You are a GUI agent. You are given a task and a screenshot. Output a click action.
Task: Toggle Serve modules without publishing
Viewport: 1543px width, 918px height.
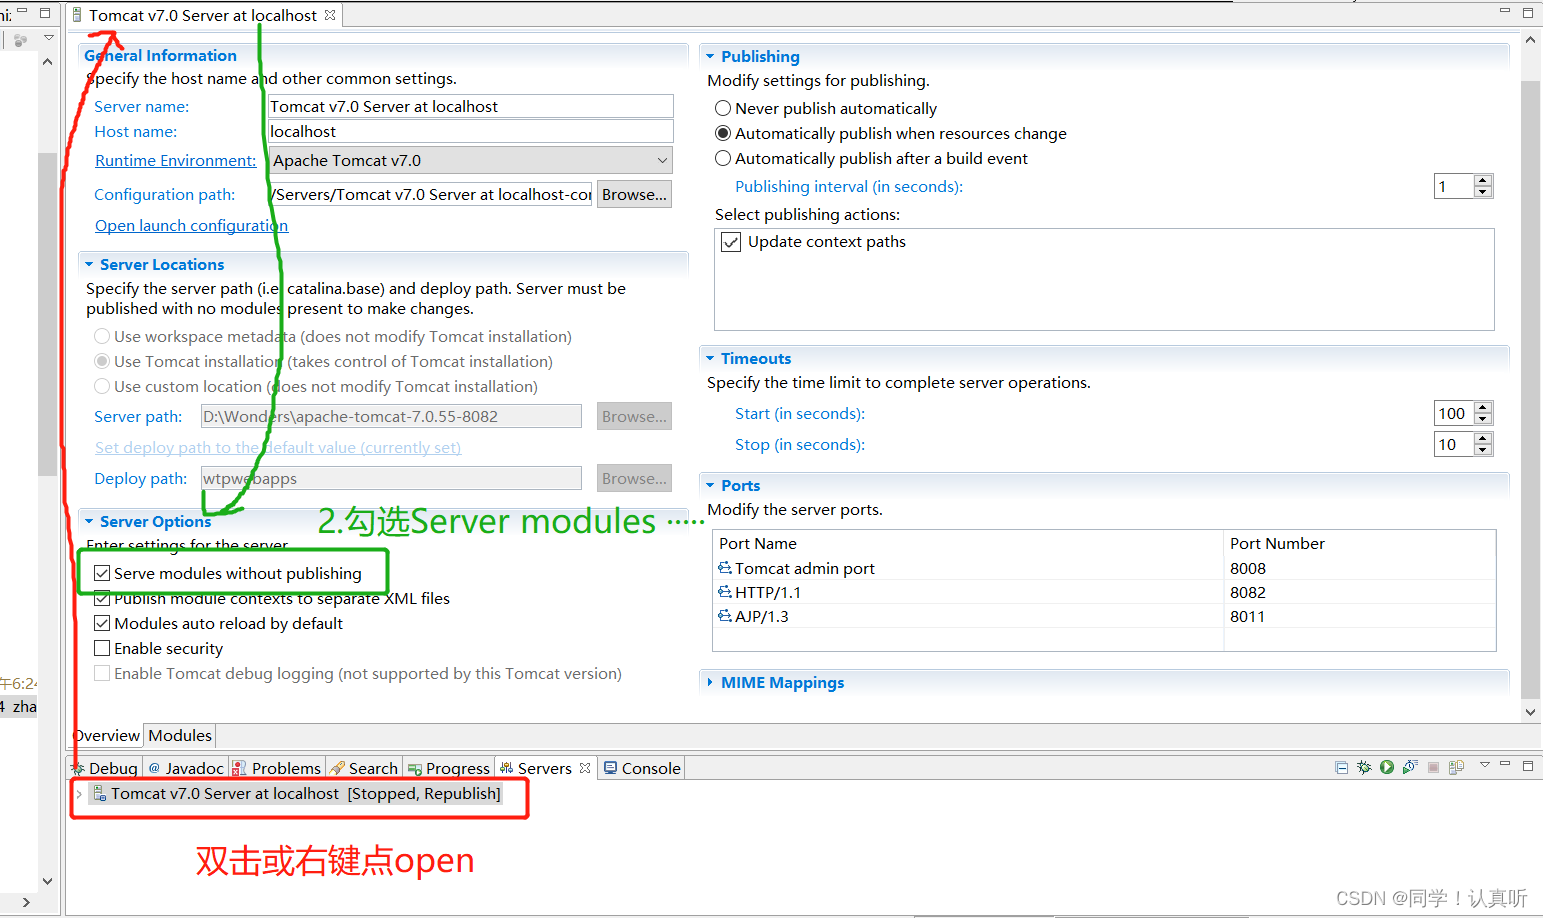102,573
